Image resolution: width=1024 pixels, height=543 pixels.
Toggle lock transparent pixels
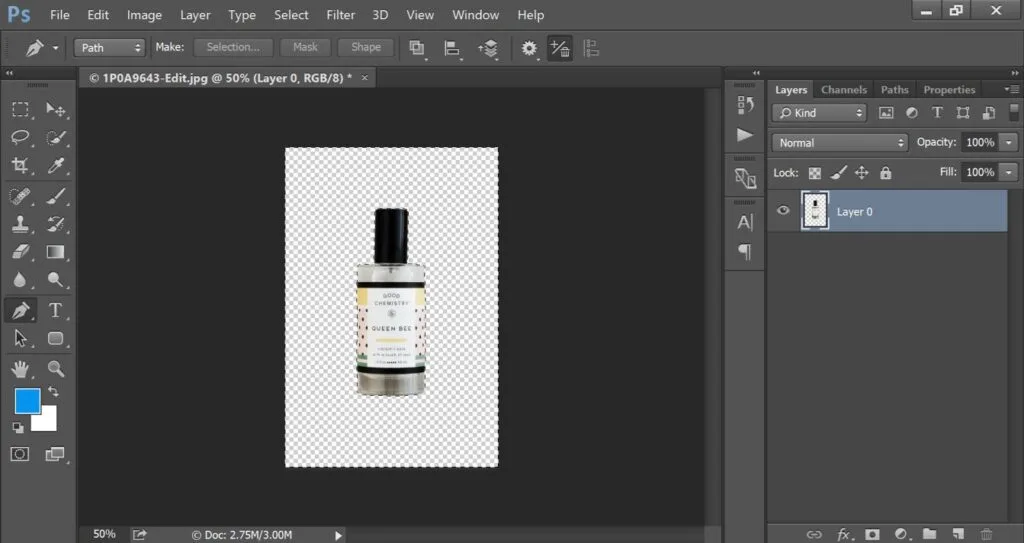[814, 173]
